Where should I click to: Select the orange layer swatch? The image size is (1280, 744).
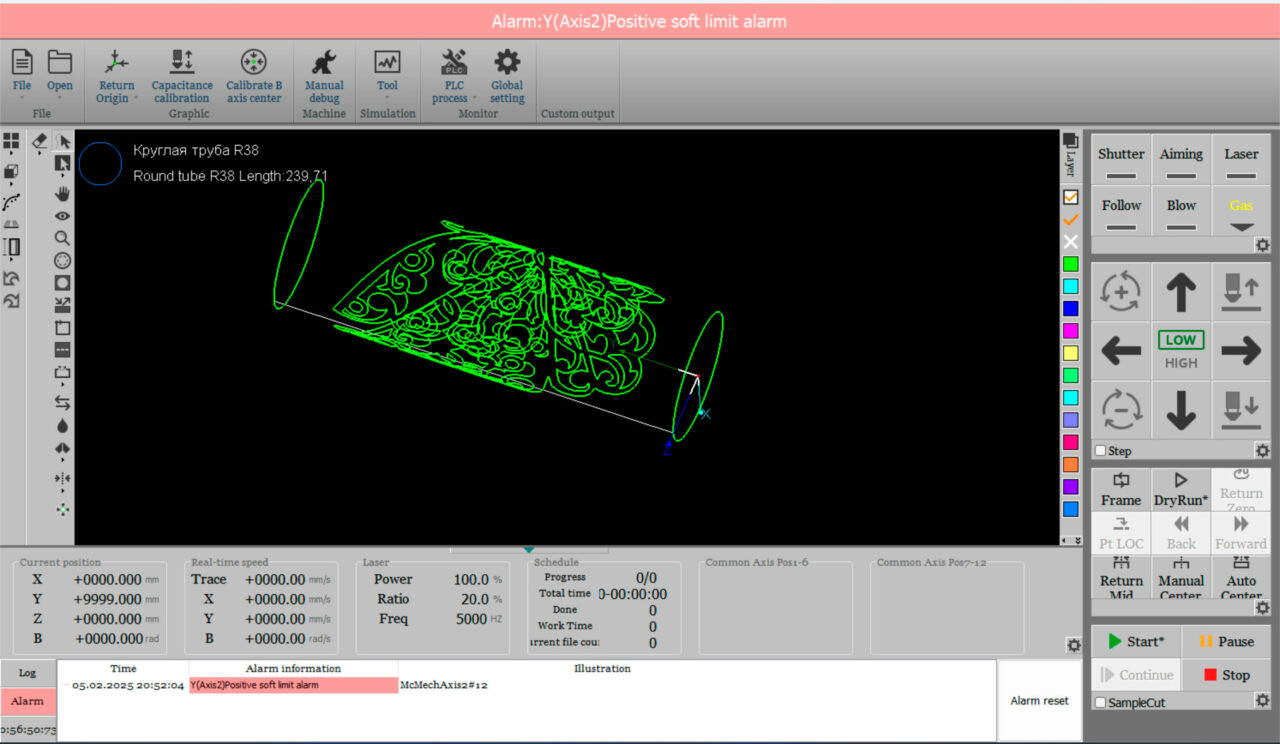coord(1071,464)
